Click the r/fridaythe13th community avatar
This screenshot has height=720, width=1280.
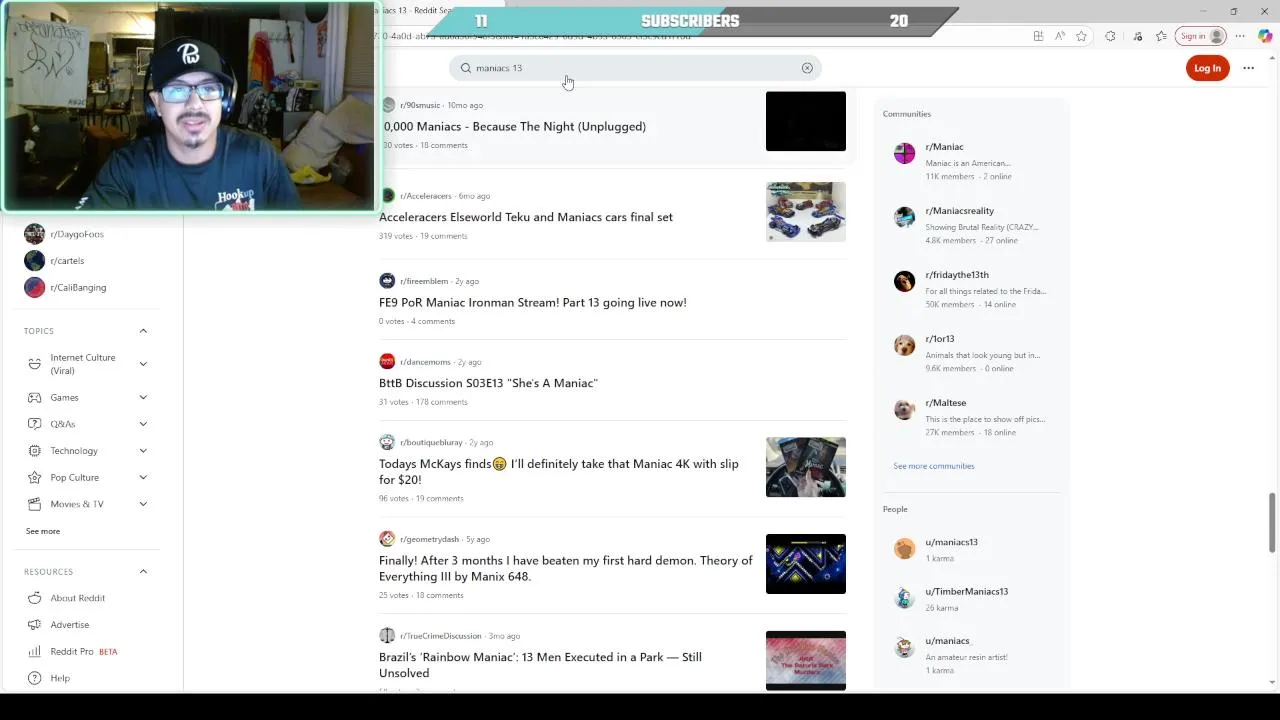click(x=904, y=281)
